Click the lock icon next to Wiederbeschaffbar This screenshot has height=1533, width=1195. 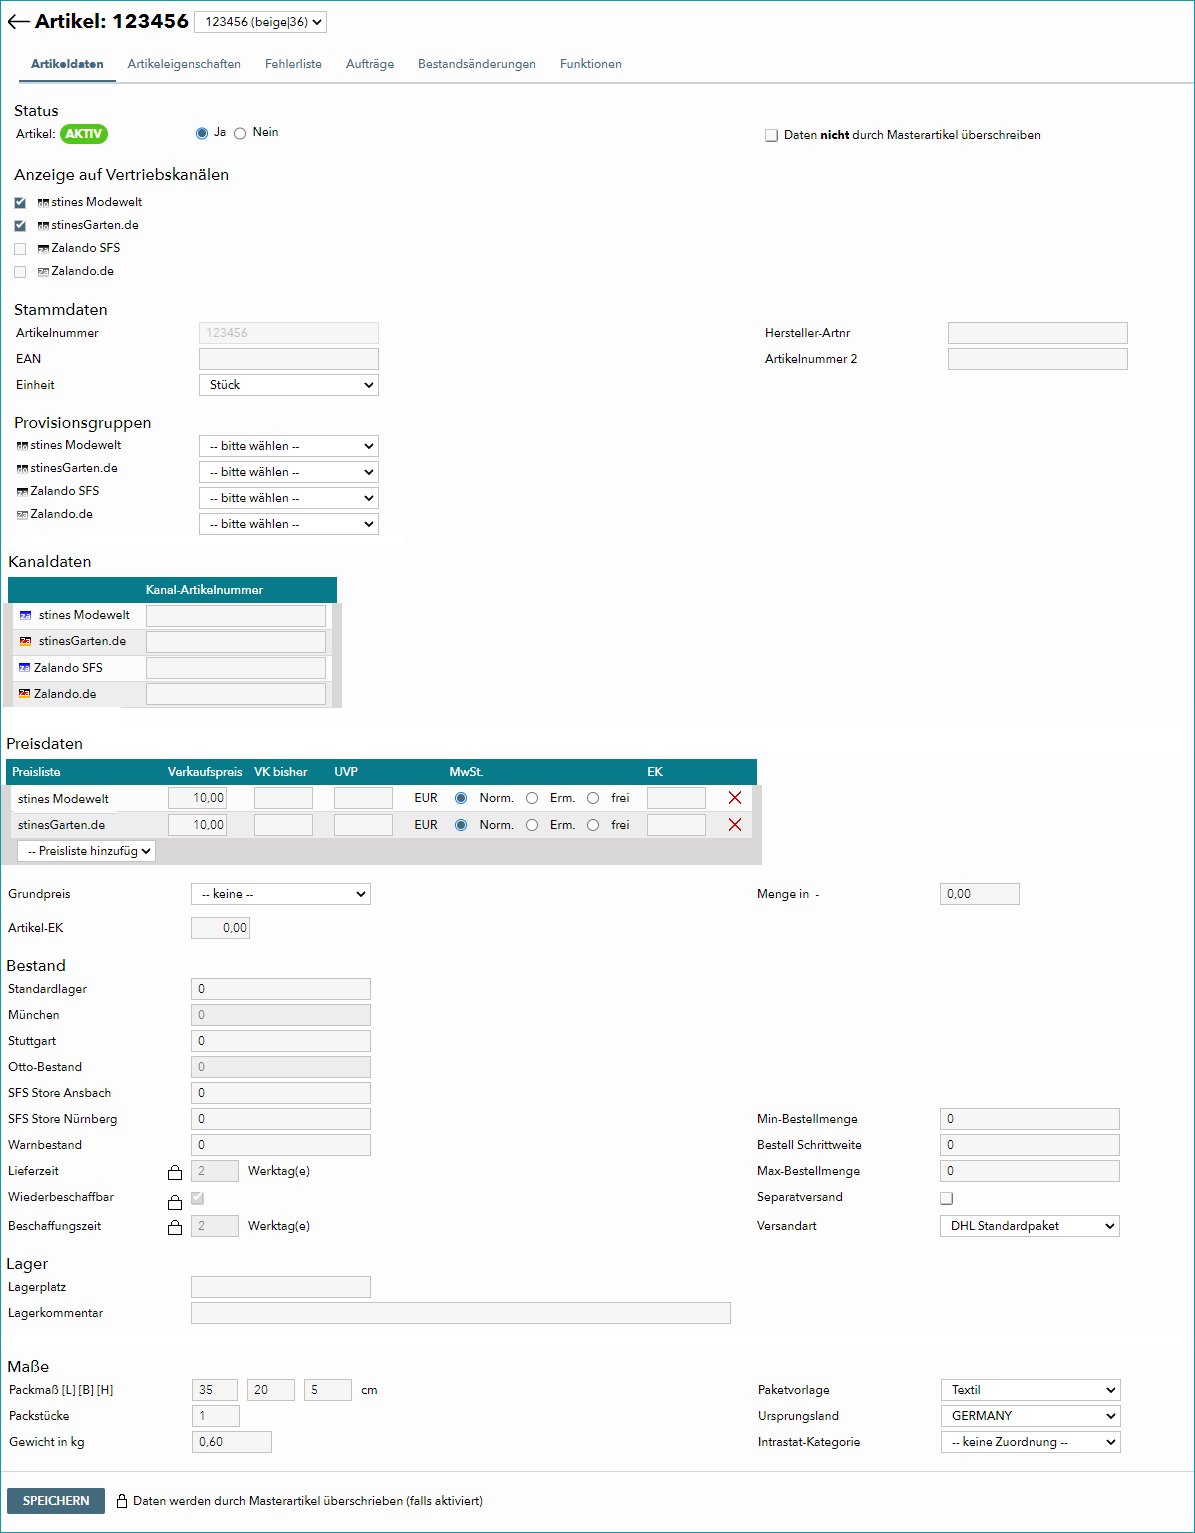pos(175,1201)
